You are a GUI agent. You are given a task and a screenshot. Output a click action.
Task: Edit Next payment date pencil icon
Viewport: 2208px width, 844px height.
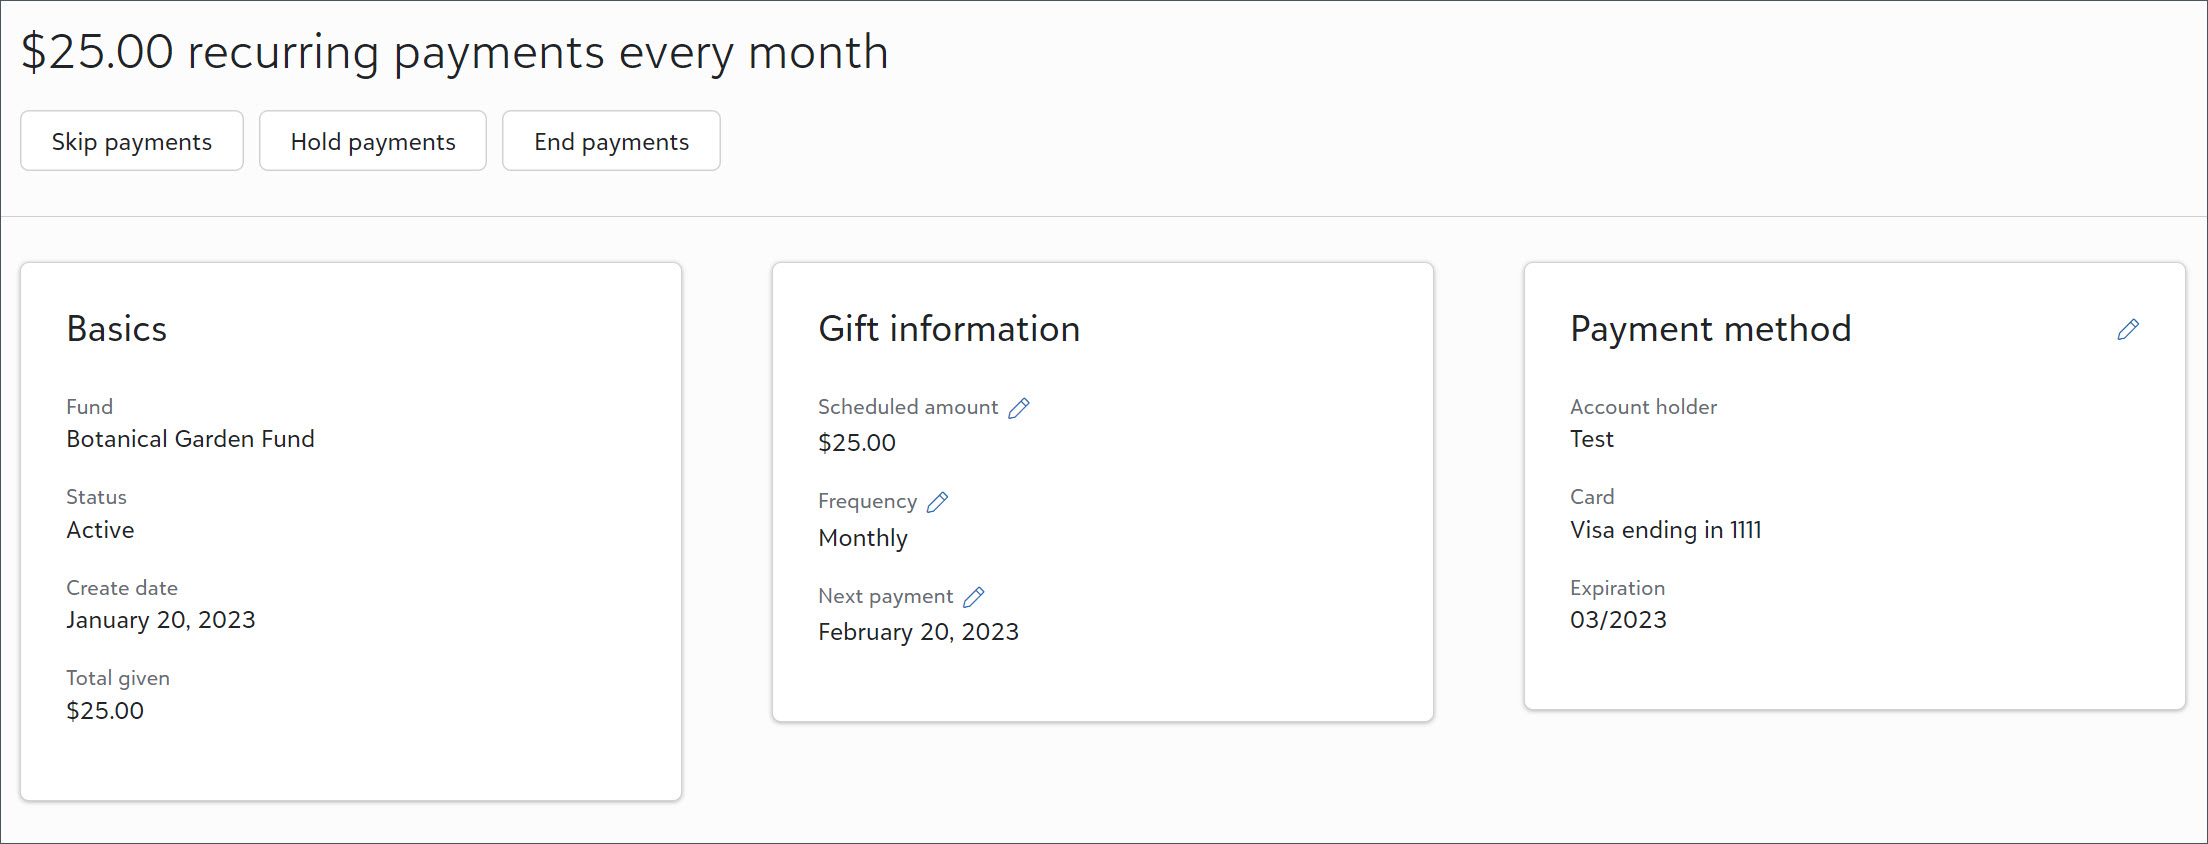[974, 597]
